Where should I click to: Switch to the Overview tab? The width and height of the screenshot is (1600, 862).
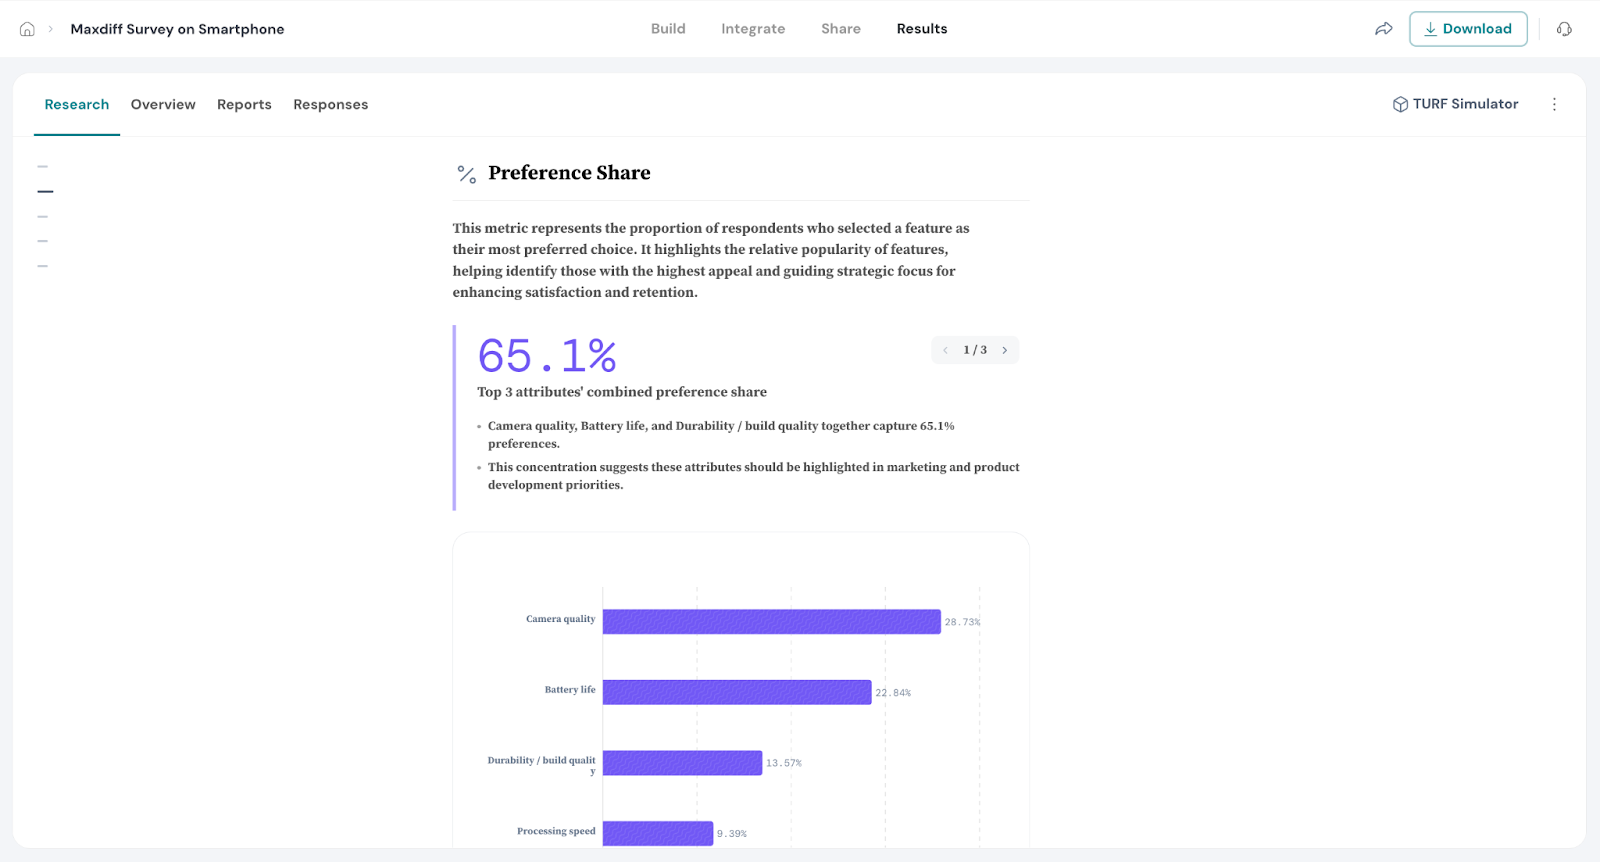(x=163, y=105)
